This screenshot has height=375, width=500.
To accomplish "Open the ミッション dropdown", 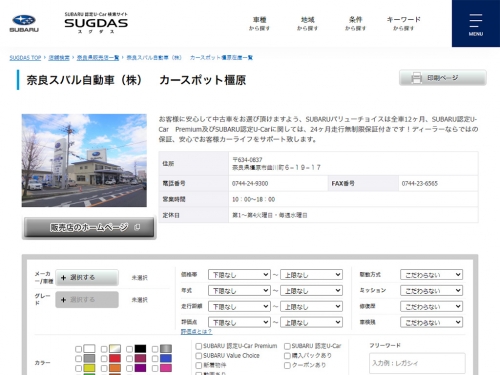I will coord(431,291).
